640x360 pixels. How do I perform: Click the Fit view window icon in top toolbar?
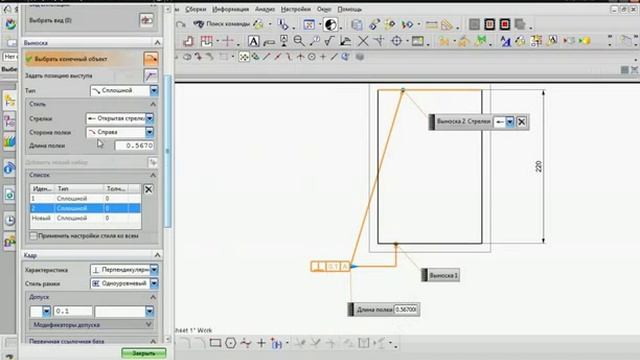point(309,24)
